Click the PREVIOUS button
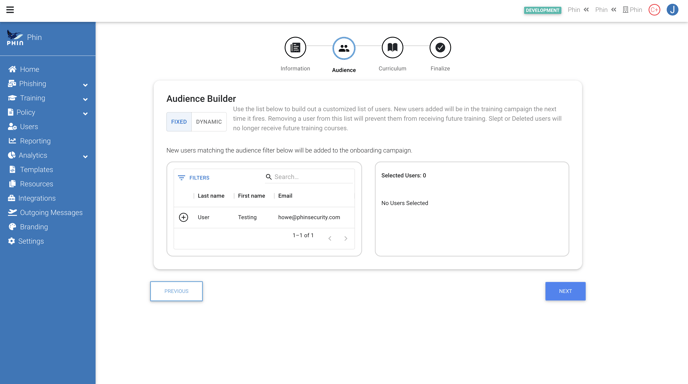 point(176,291)
